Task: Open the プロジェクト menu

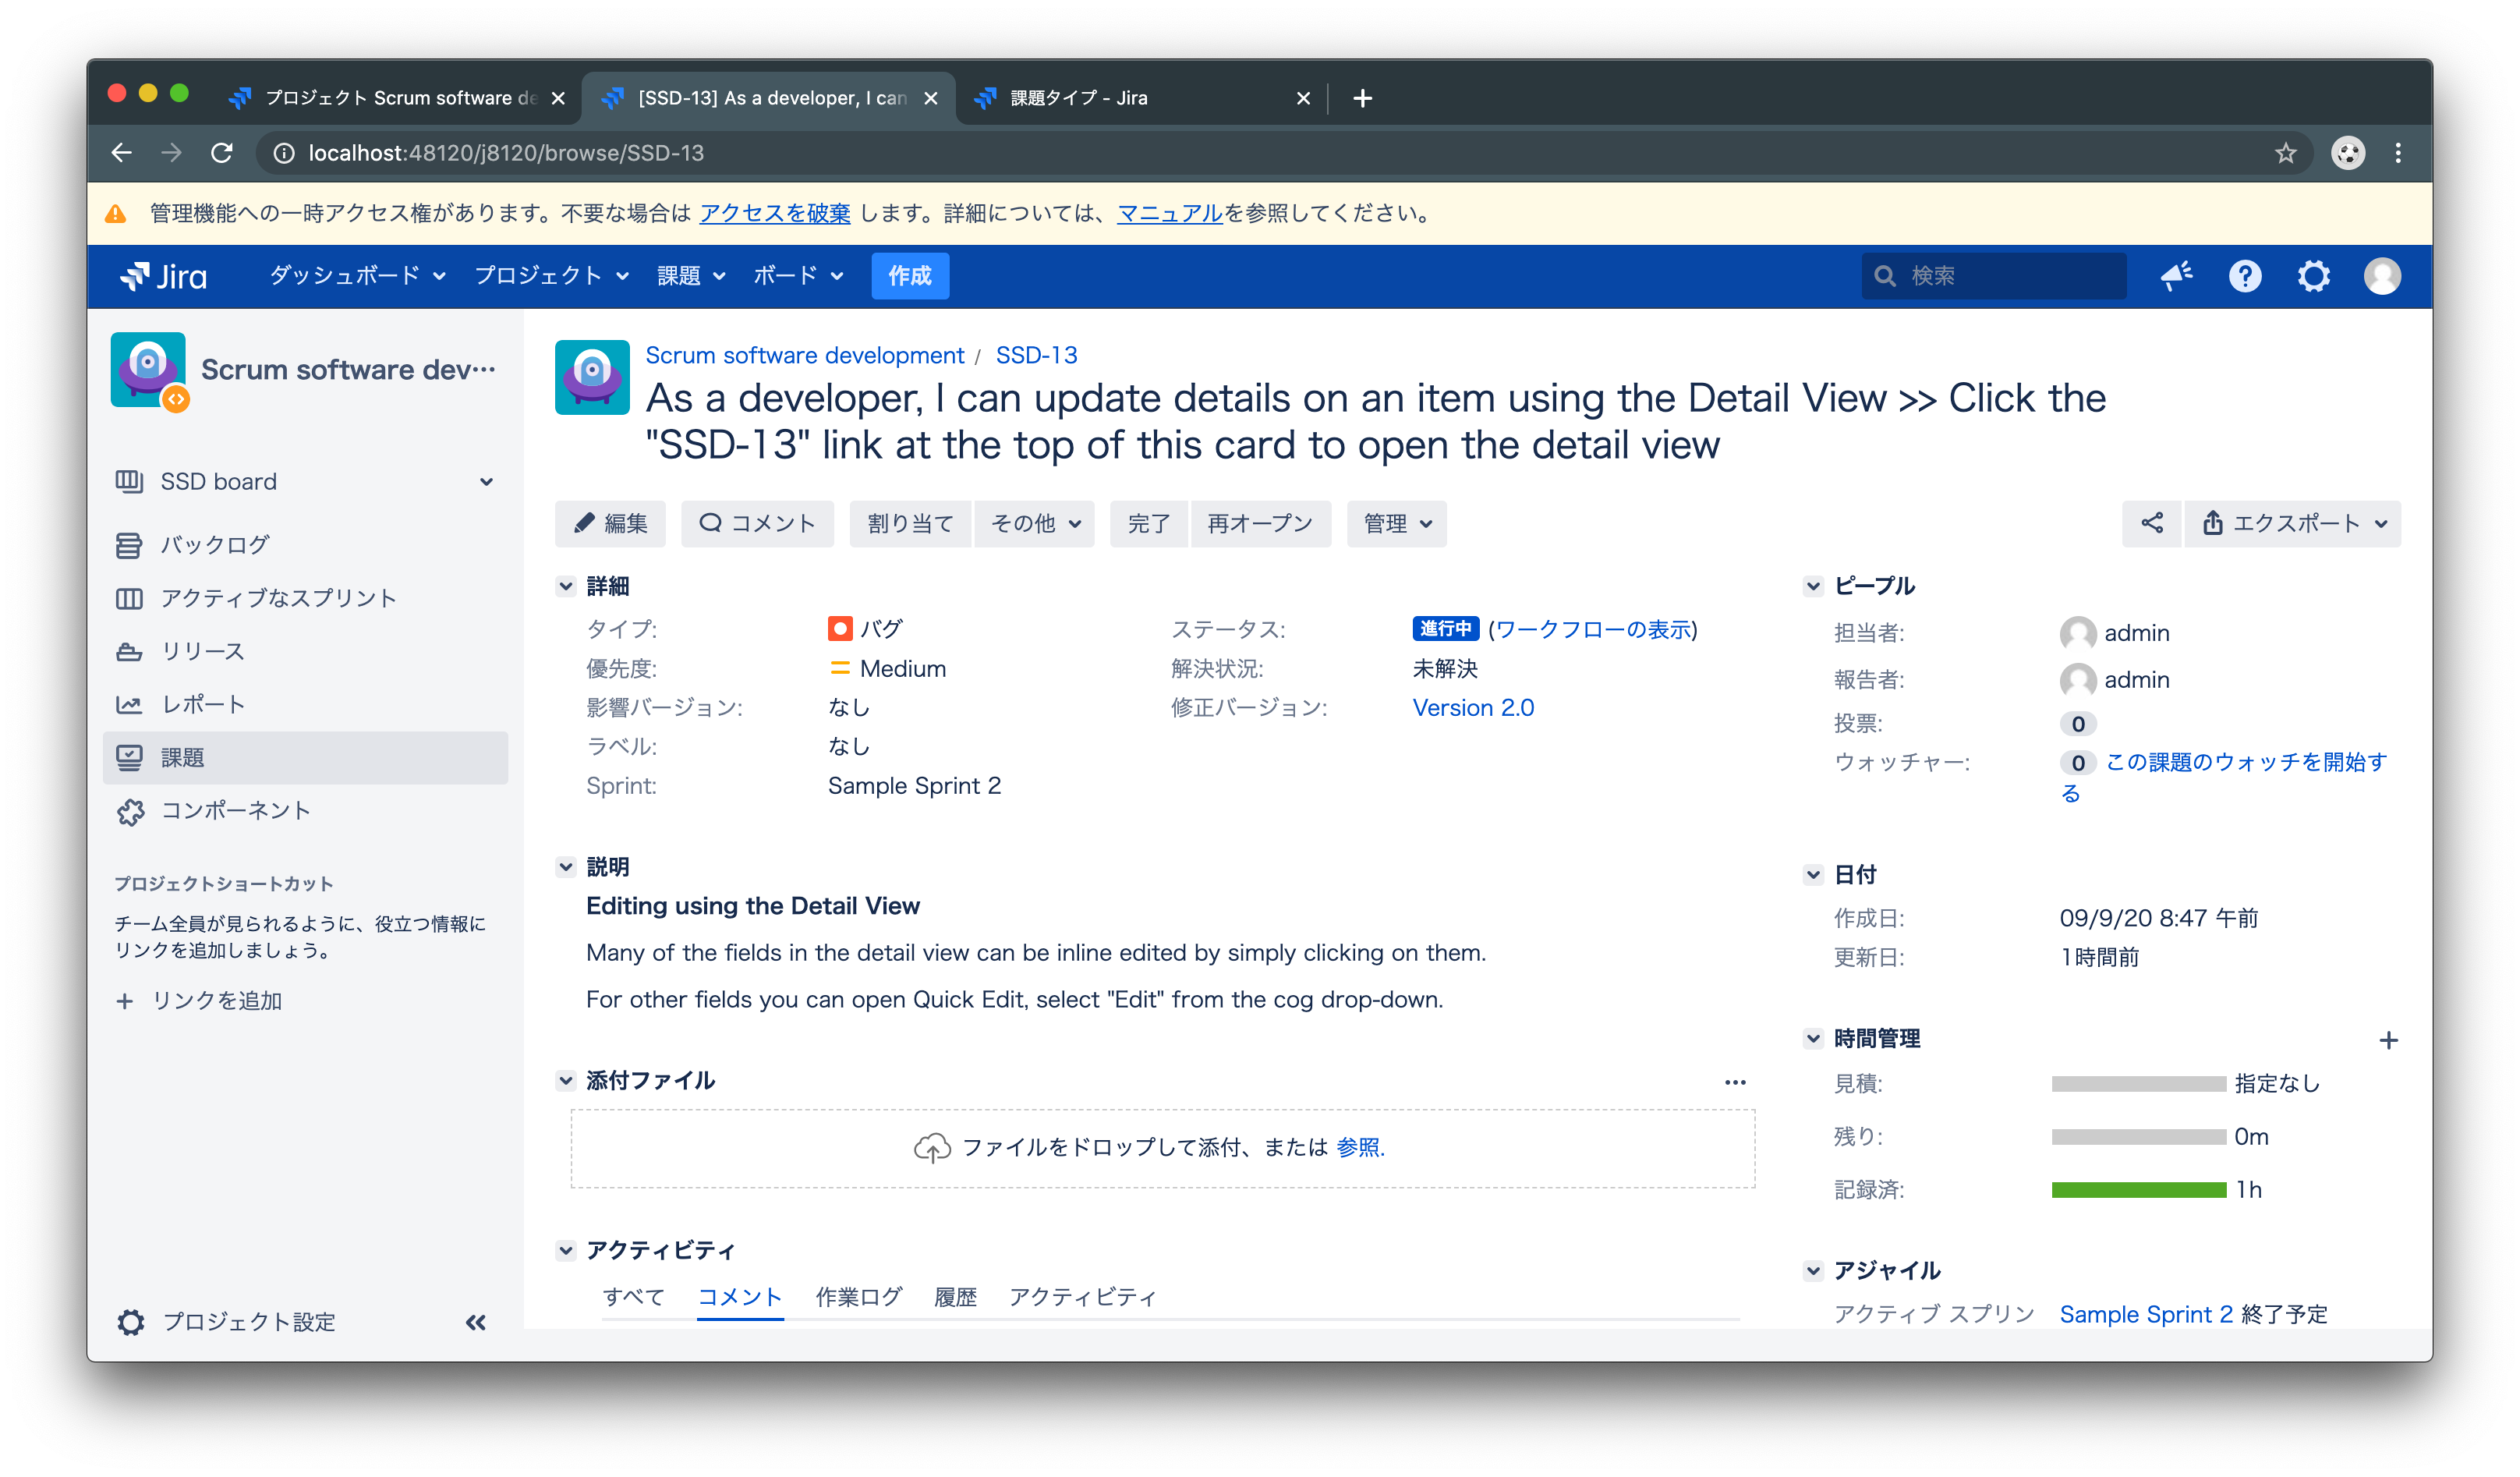Action: [551, 276]
